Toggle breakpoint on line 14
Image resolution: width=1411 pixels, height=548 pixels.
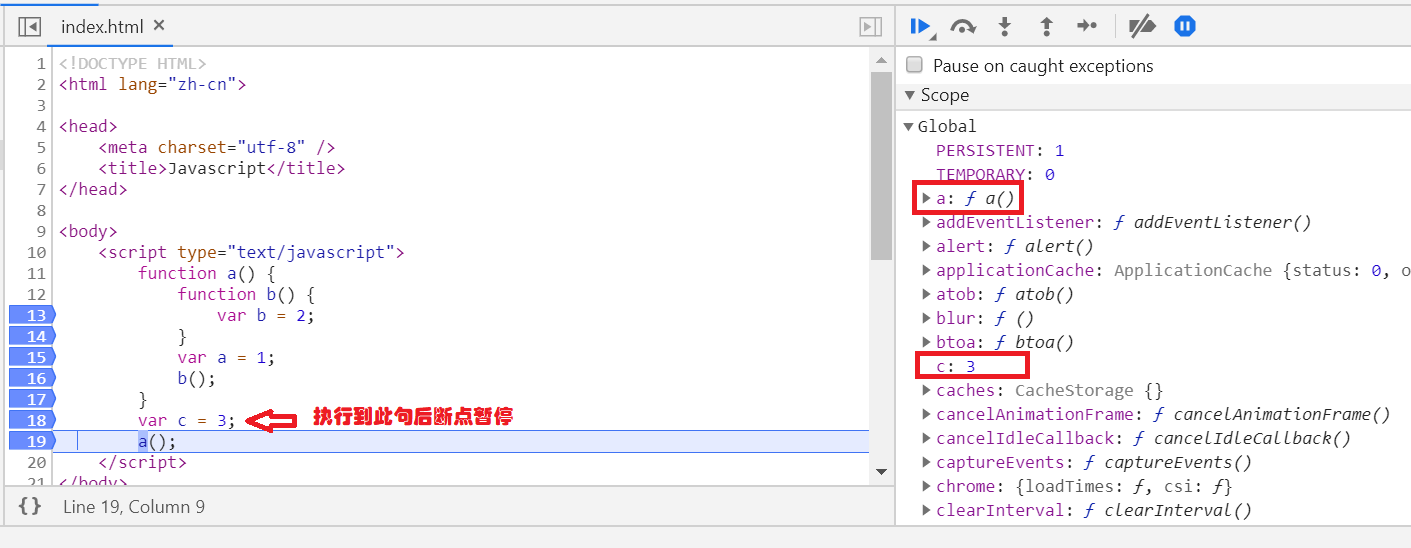tap(32, 336)
